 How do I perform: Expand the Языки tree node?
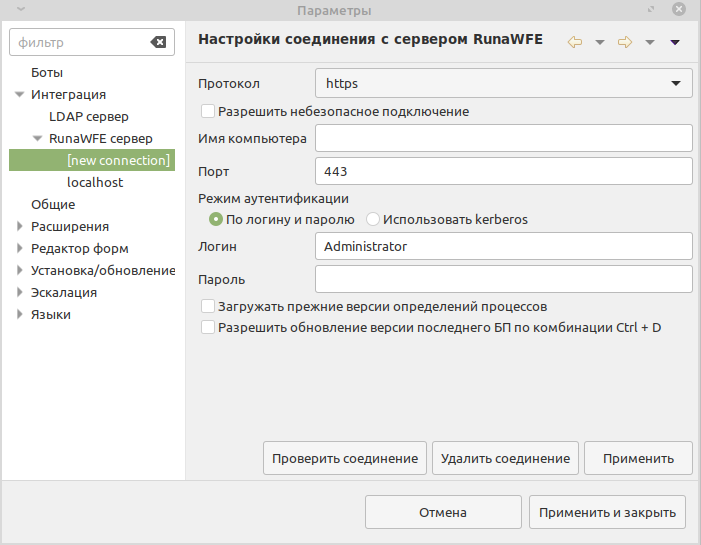tap(19, 314)
